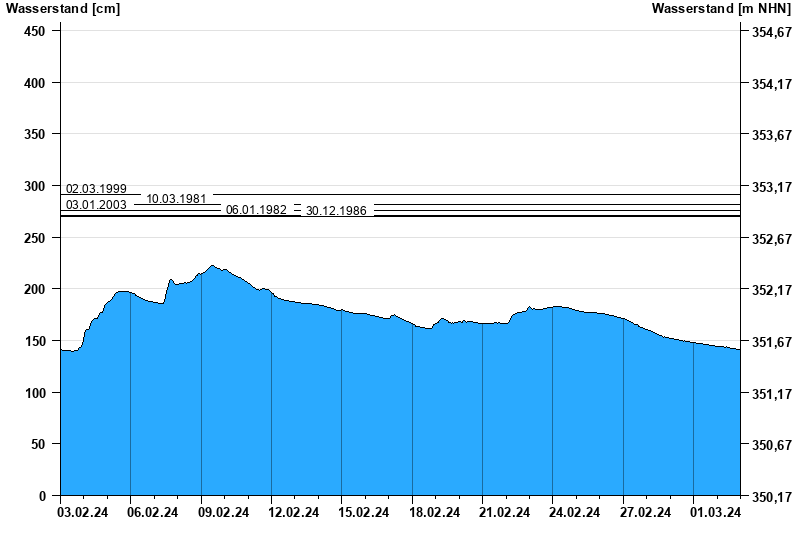Click the right axis title Wasserstand [m NHN]

[721, 8]
